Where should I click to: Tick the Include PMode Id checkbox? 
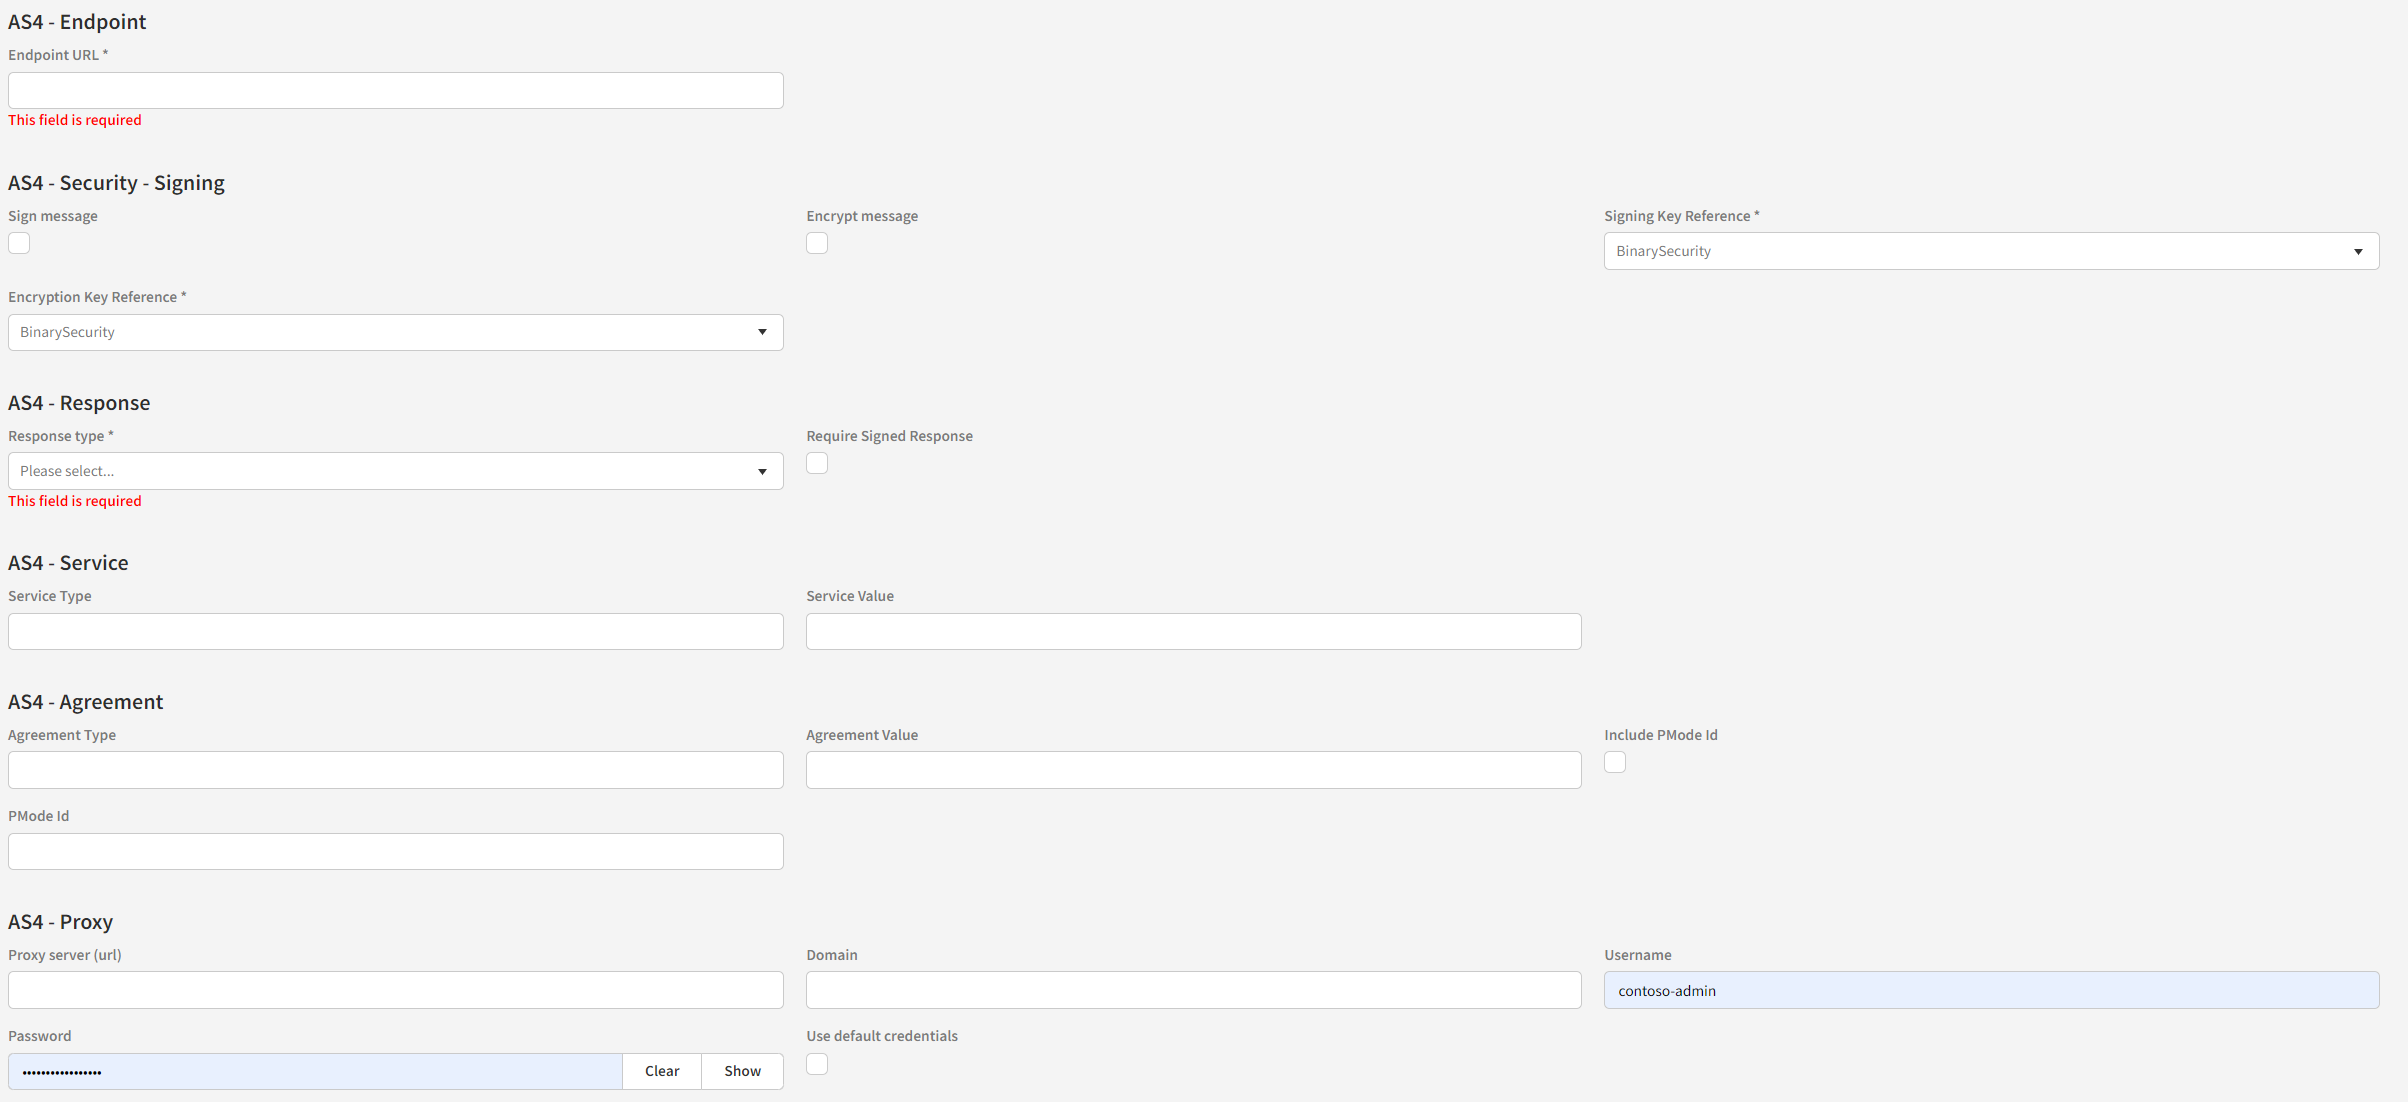(x=1615, y=762)
